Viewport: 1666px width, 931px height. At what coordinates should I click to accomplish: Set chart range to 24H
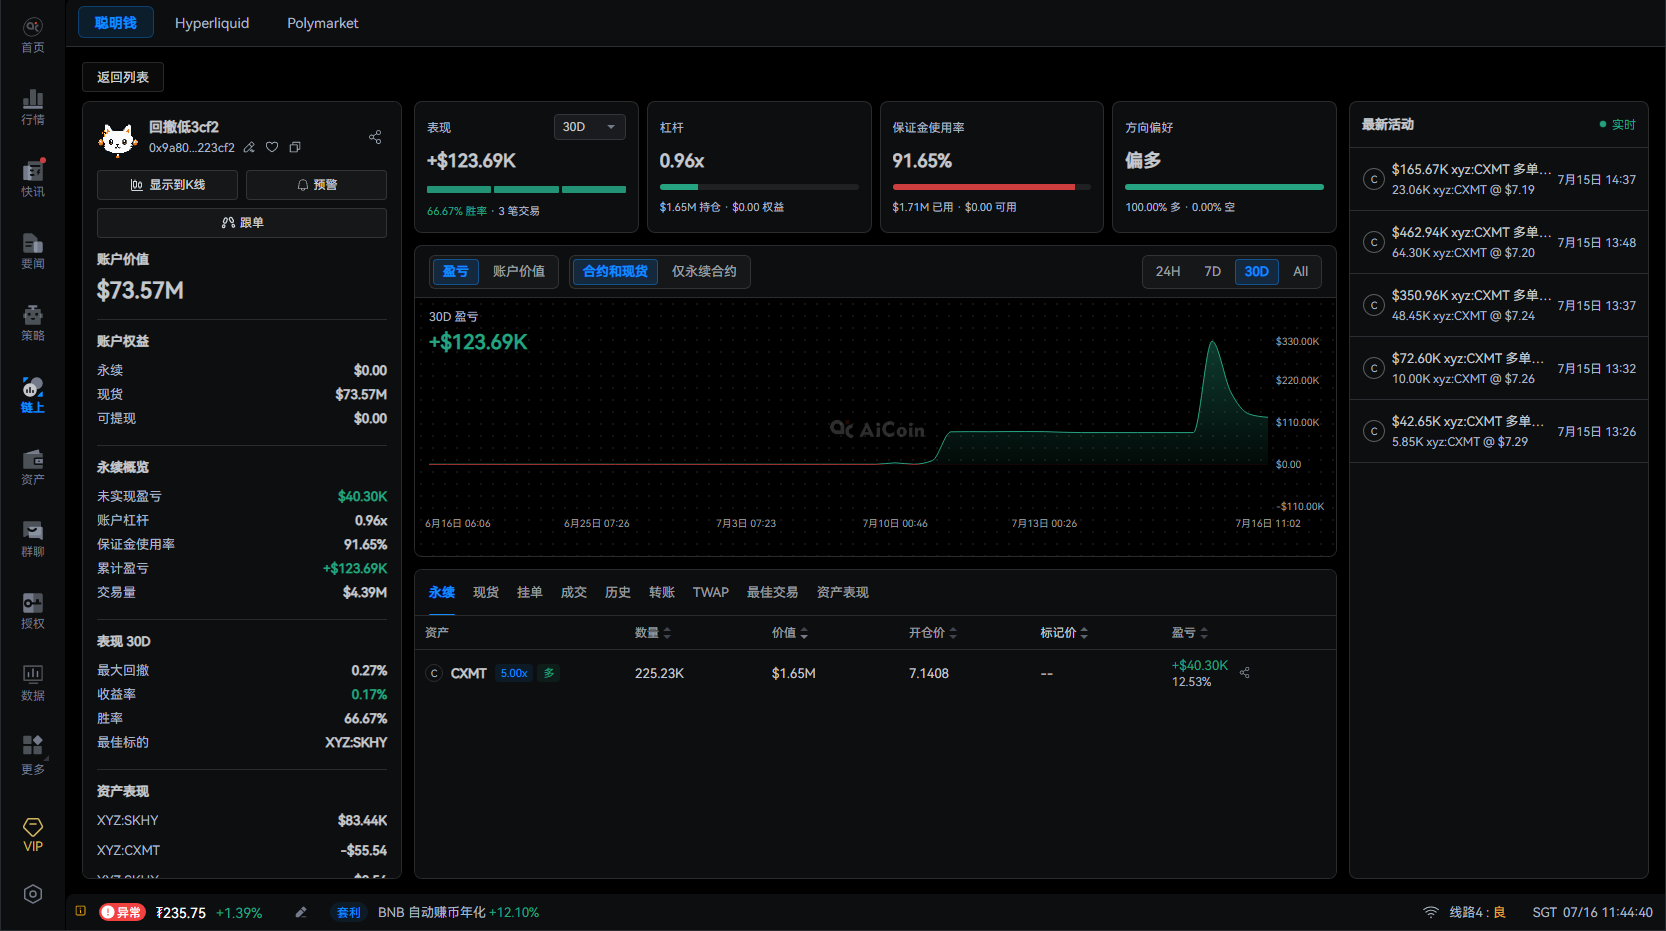click(x=1168, y=271)
